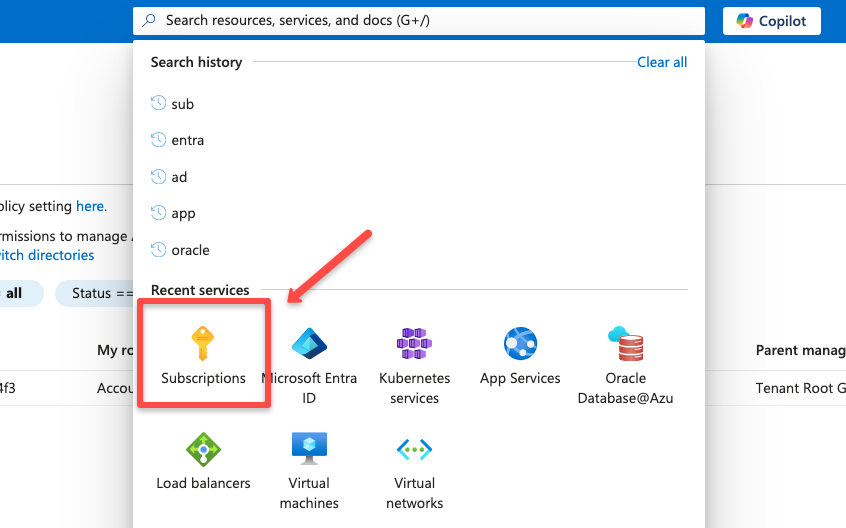This screenshot has height=528, width=846.
Task: Click the Subscriptions label text
Action: tap(203, 378)
